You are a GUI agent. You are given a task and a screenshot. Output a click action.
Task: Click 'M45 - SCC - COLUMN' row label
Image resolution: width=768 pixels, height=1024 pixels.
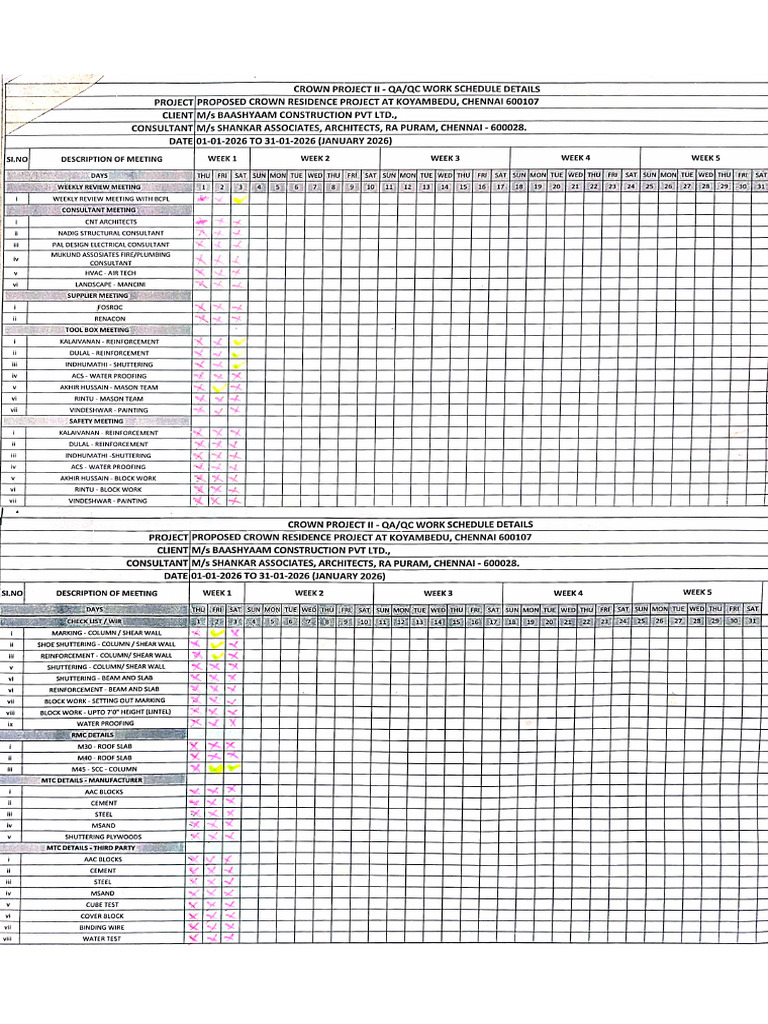coord(104,769)
